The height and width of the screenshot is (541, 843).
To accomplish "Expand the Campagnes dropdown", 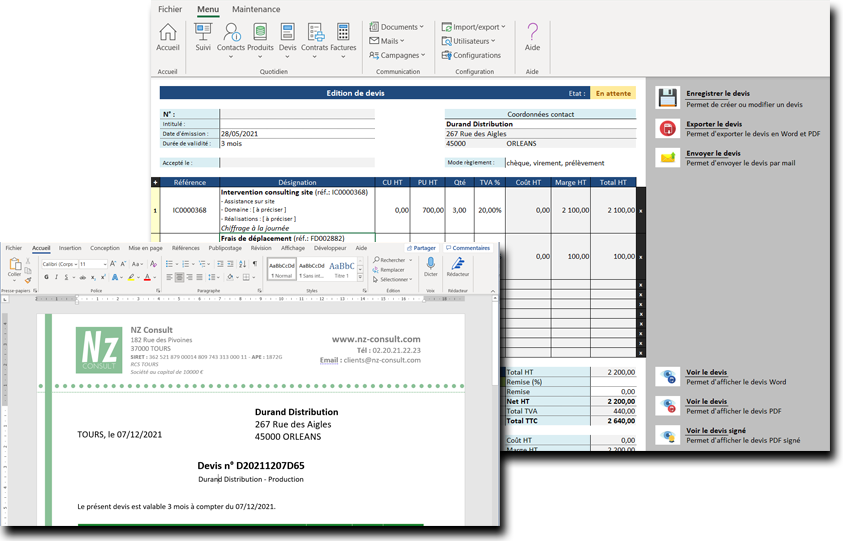I will click(397, 55).
